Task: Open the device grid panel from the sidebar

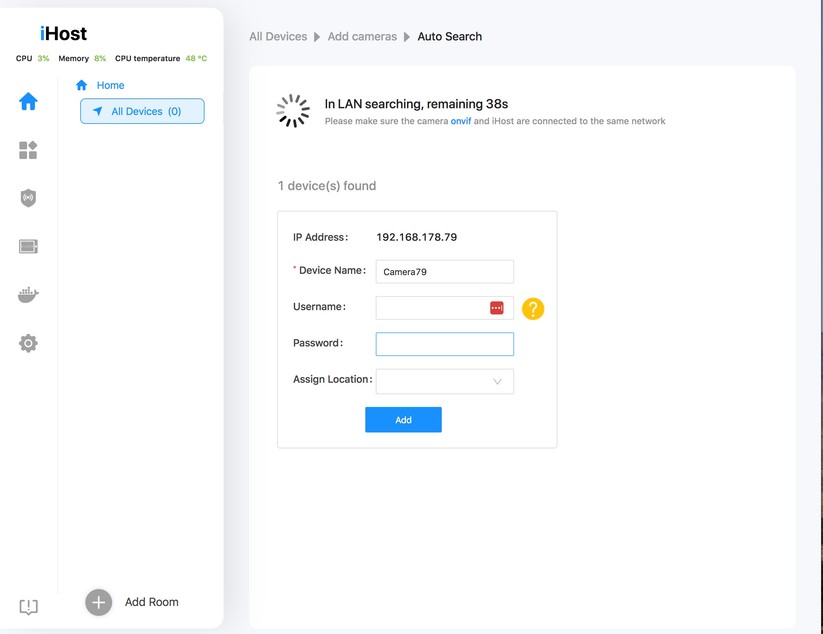Action: (x=27, y=150)
